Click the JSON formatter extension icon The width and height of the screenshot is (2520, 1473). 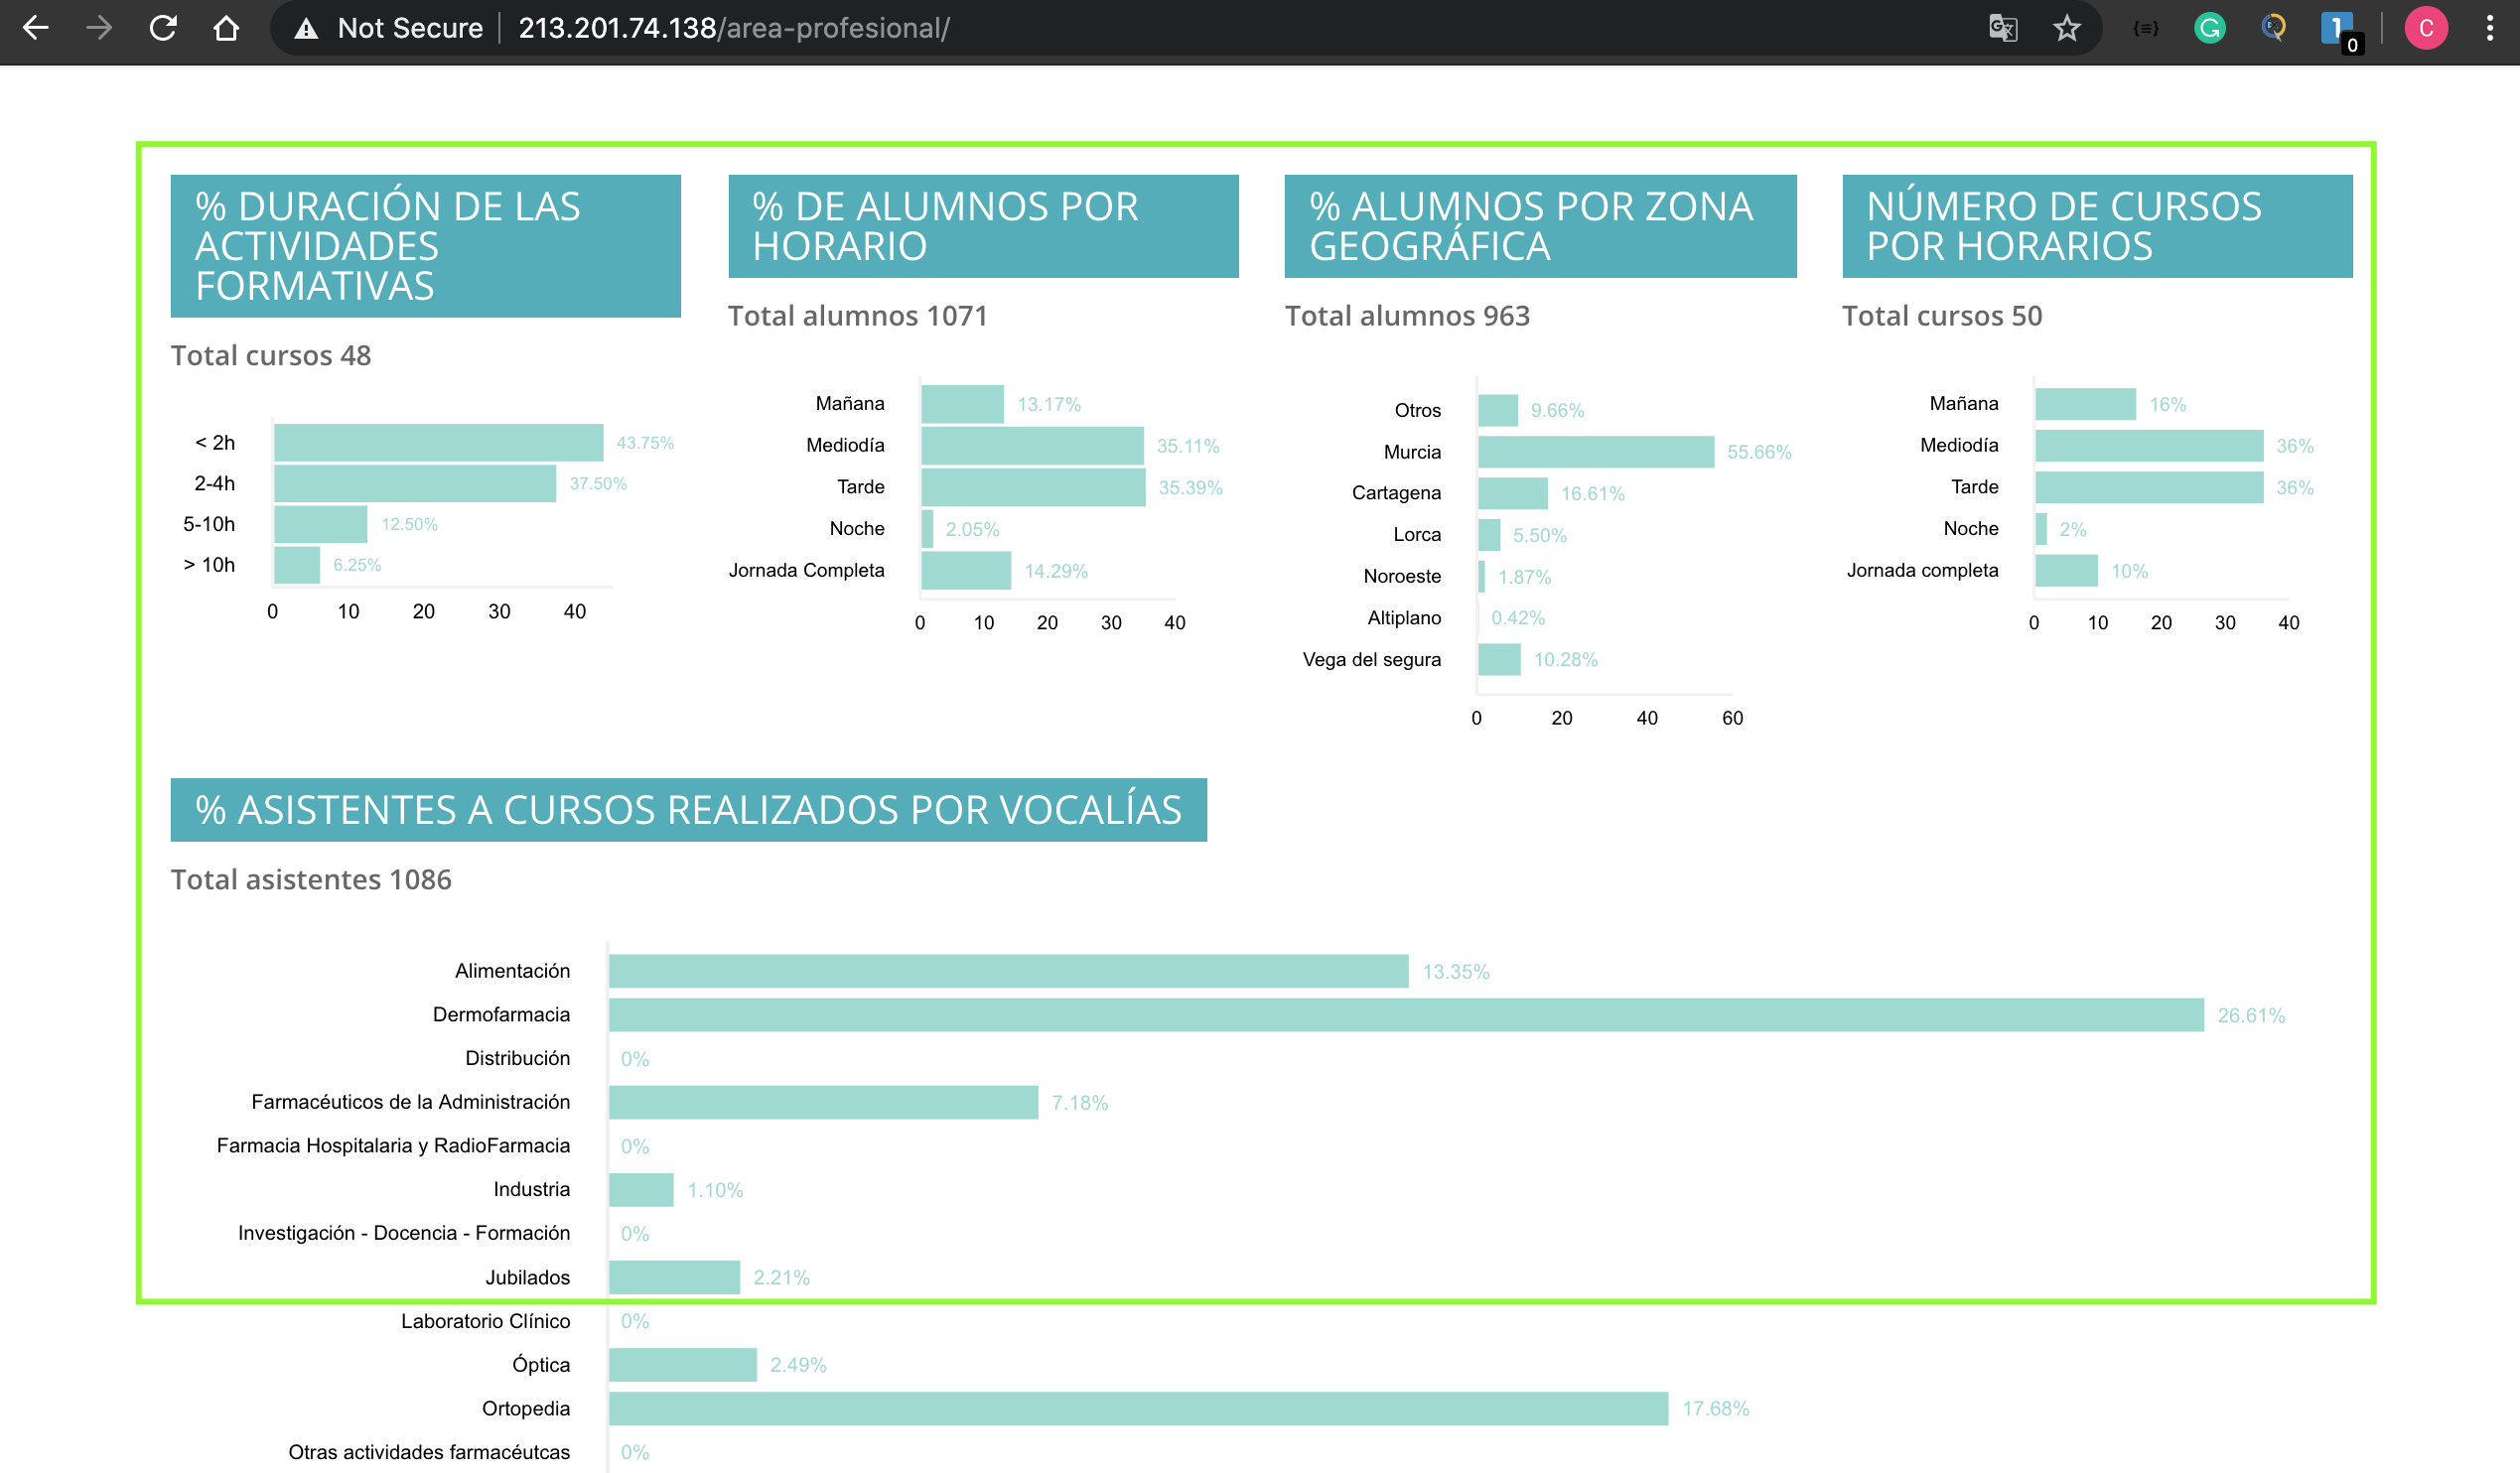[2144, 28]
